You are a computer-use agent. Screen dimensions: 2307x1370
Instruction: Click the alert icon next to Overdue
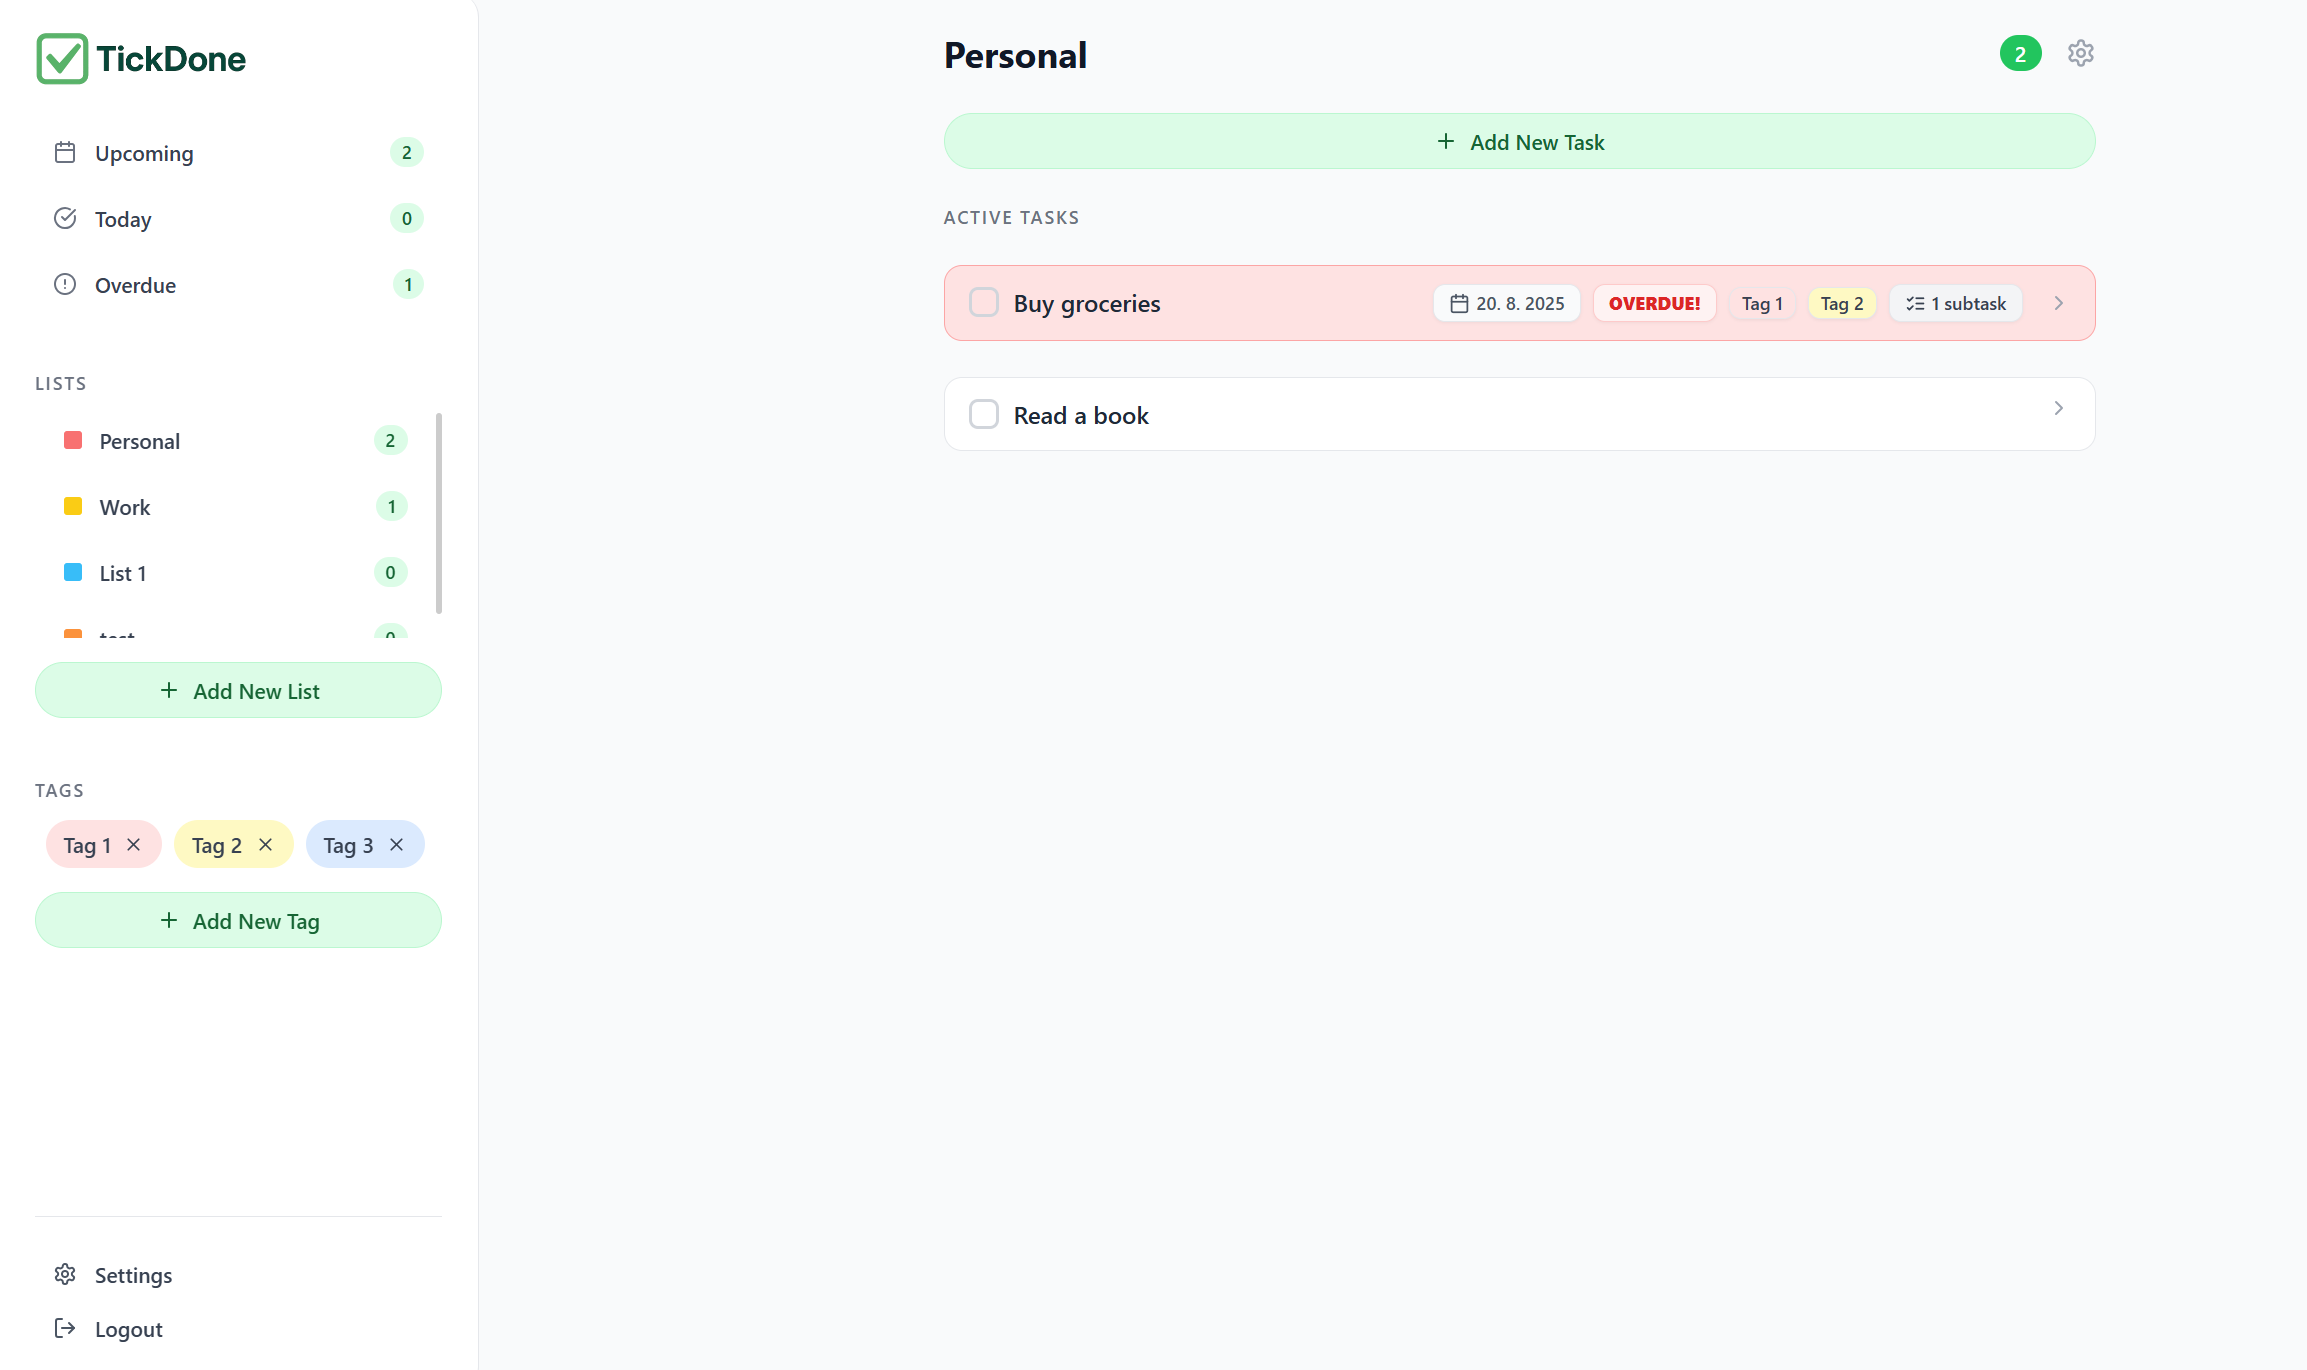click(x=64, y=284)
